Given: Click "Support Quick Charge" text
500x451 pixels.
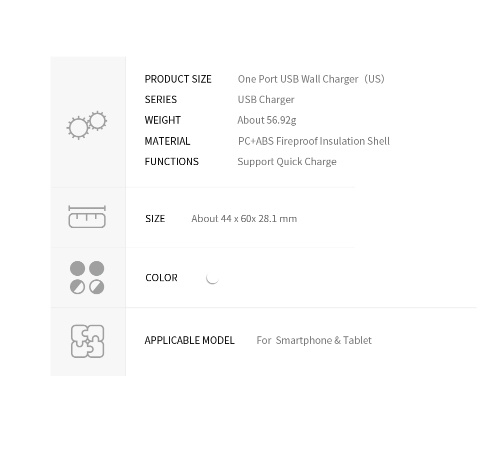Looking at the screenshot, I should 287,162.
